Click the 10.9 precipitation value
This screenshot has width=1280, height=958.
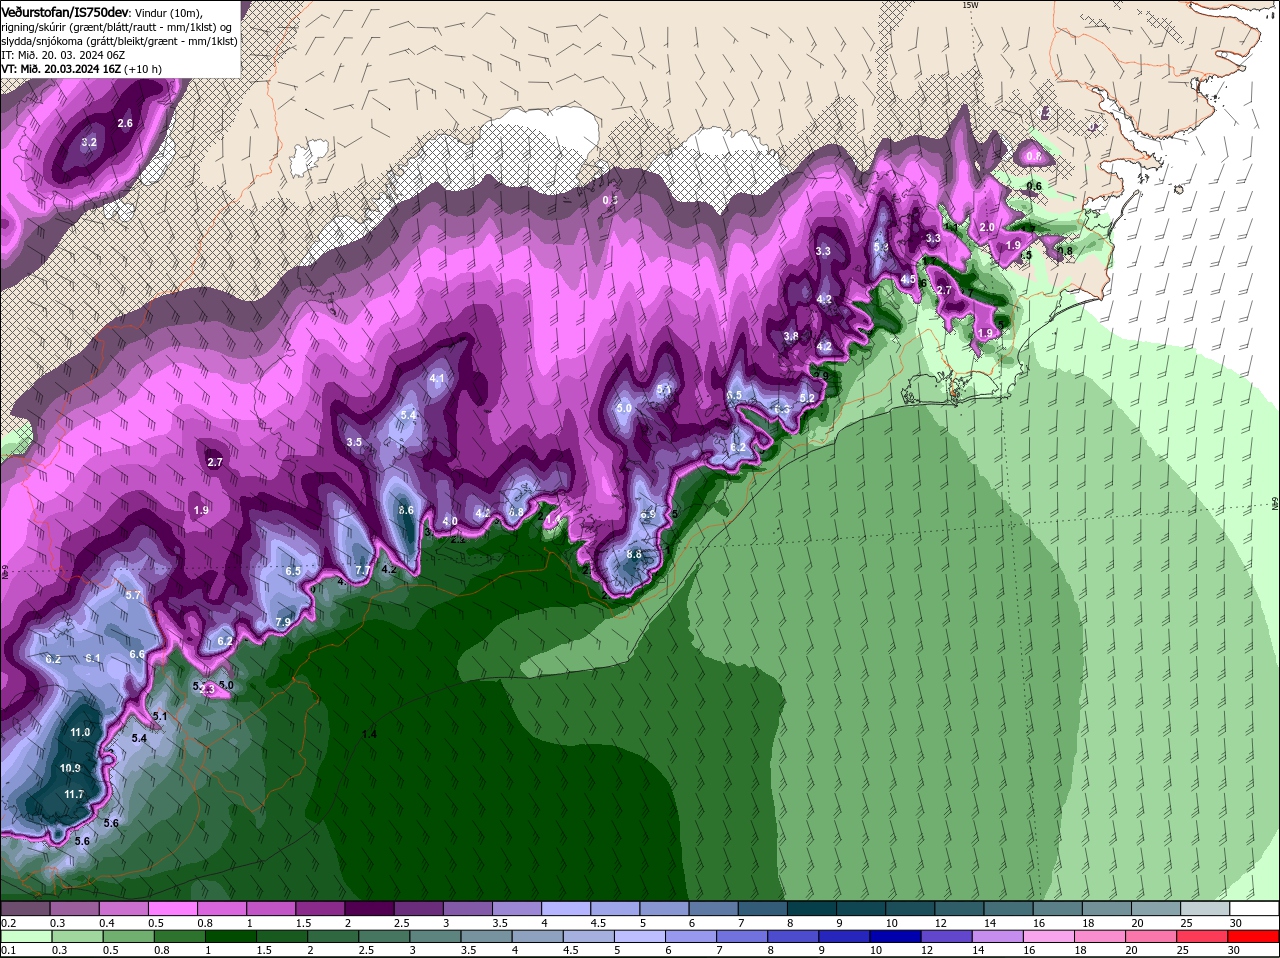70,768
